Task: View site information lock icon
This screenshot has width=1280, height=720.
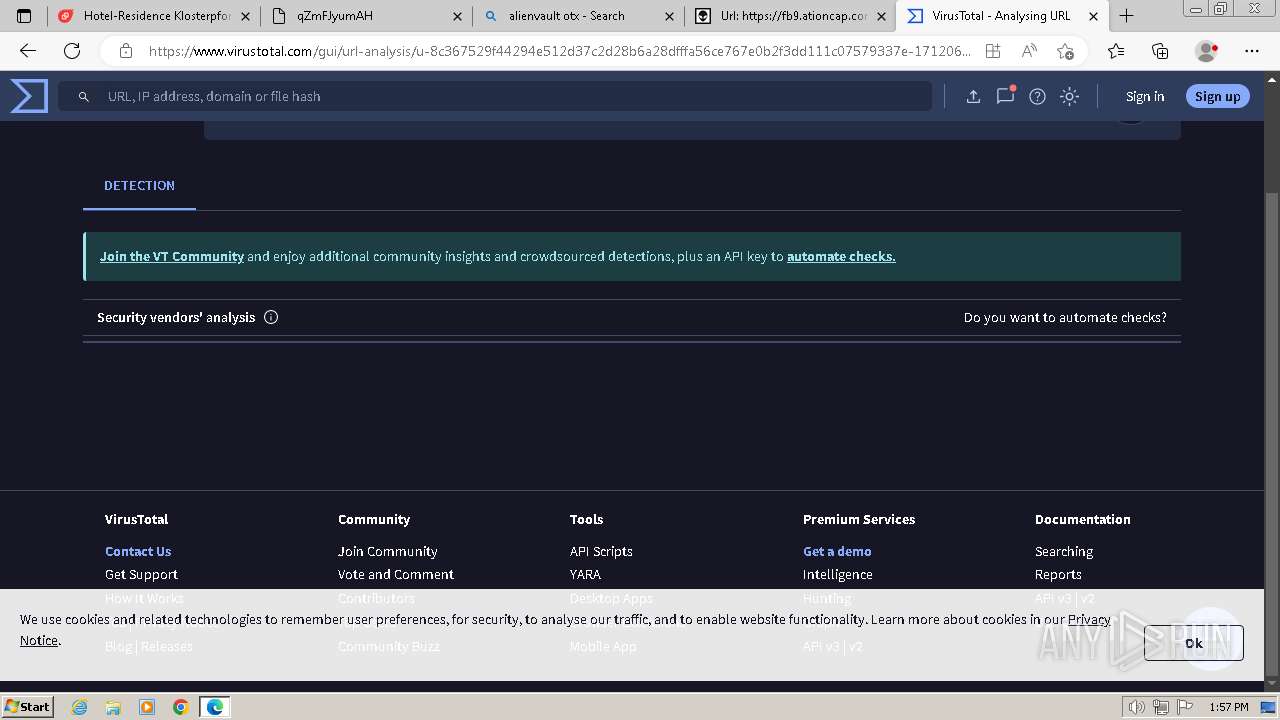Action: click(125, 51)
